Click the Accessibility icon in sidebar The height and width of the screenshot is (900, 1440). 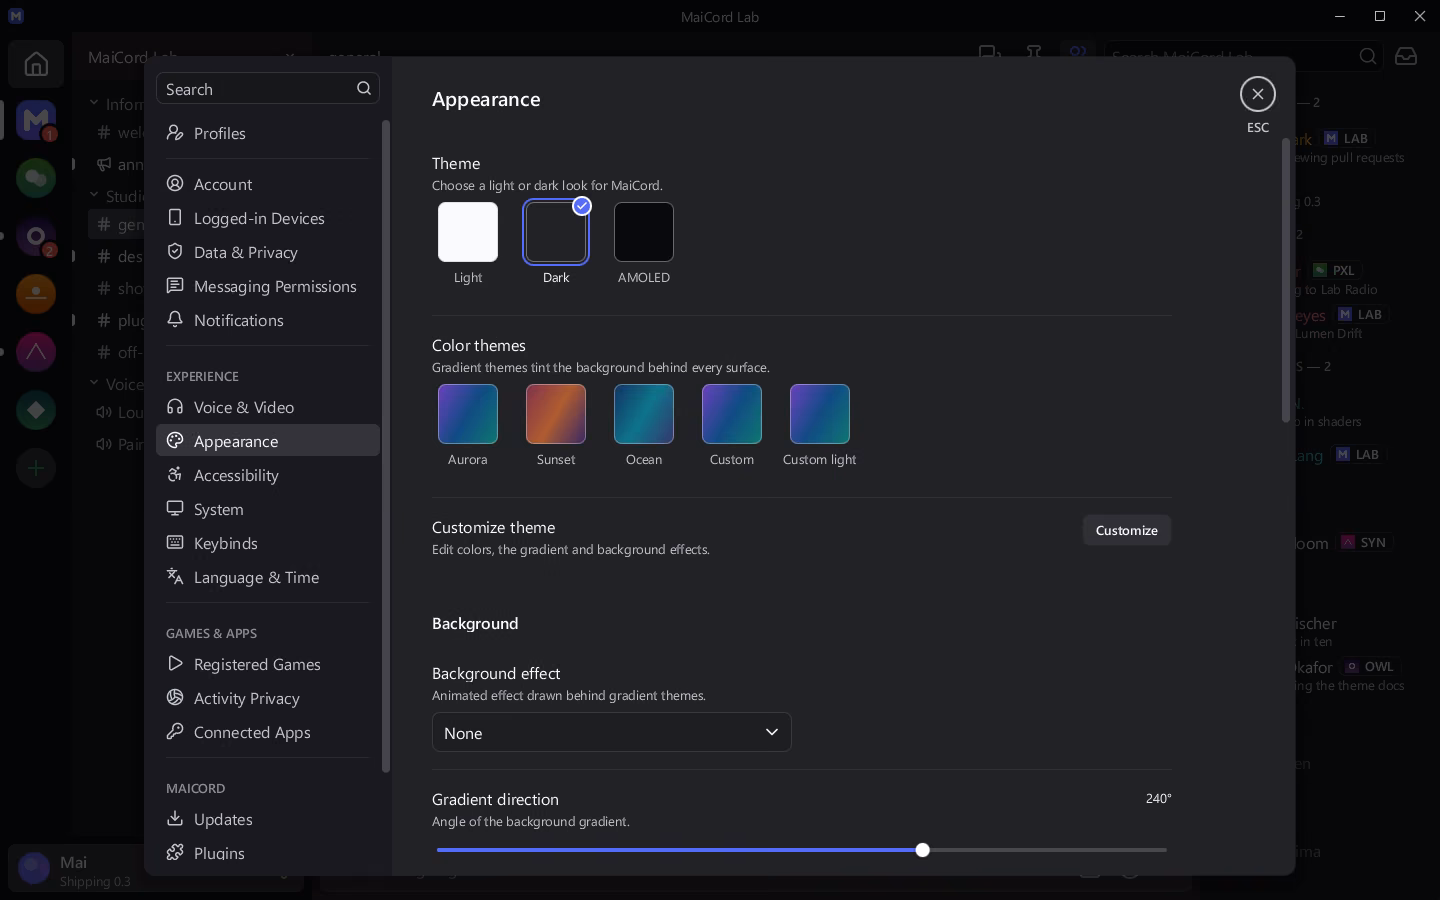175,475
